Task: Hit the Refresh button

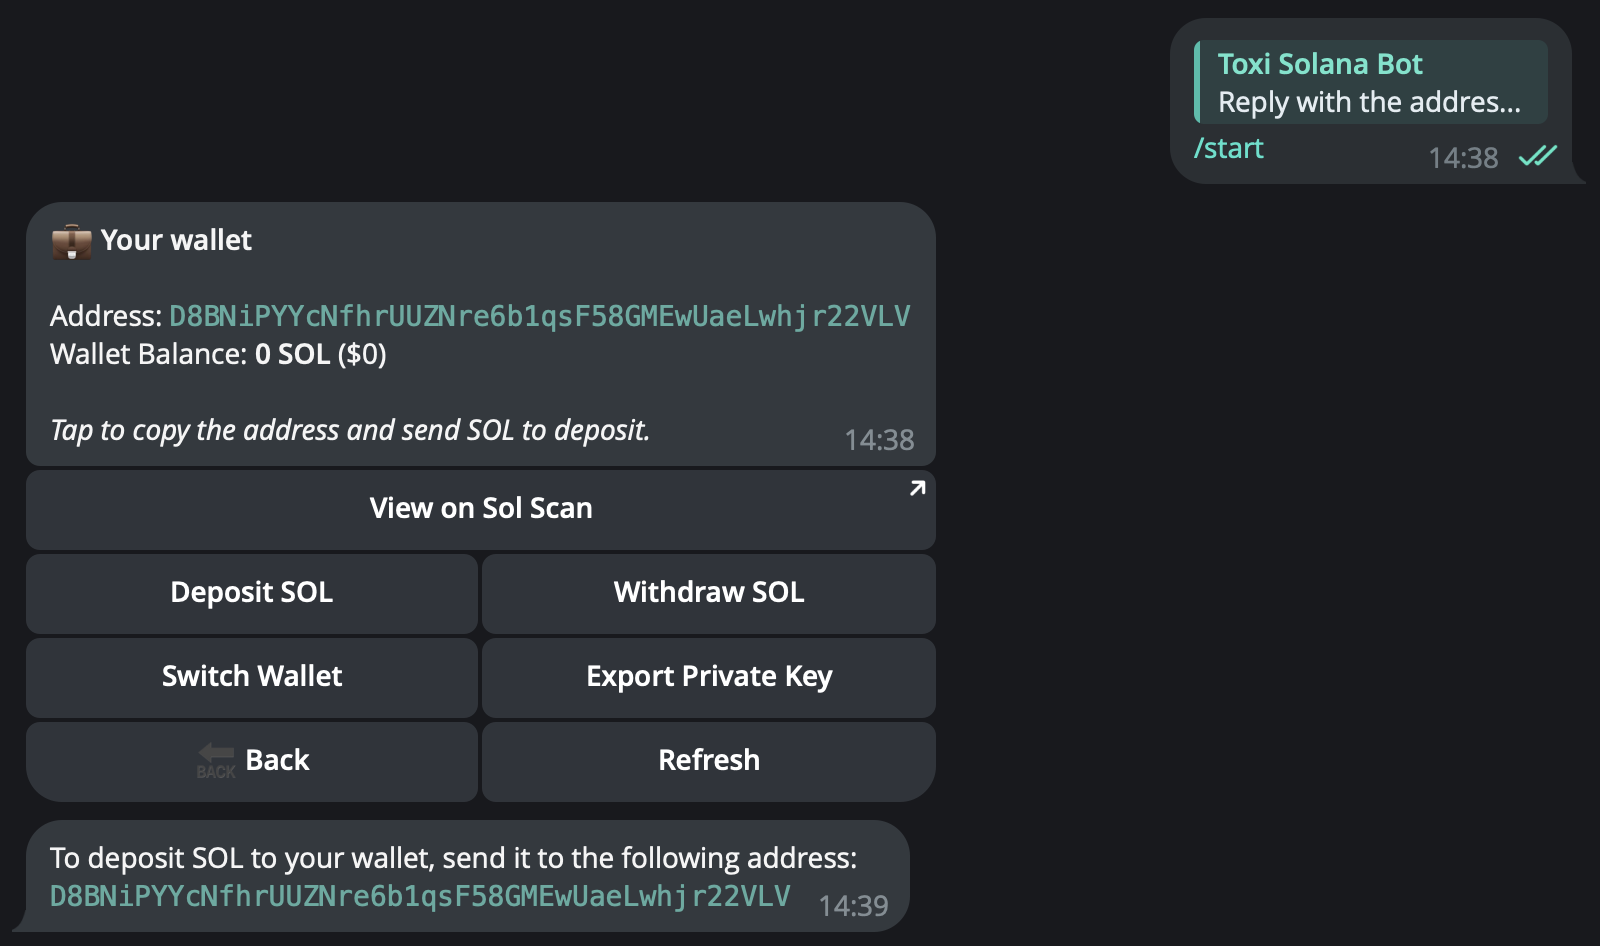Action: pos(708,761)
